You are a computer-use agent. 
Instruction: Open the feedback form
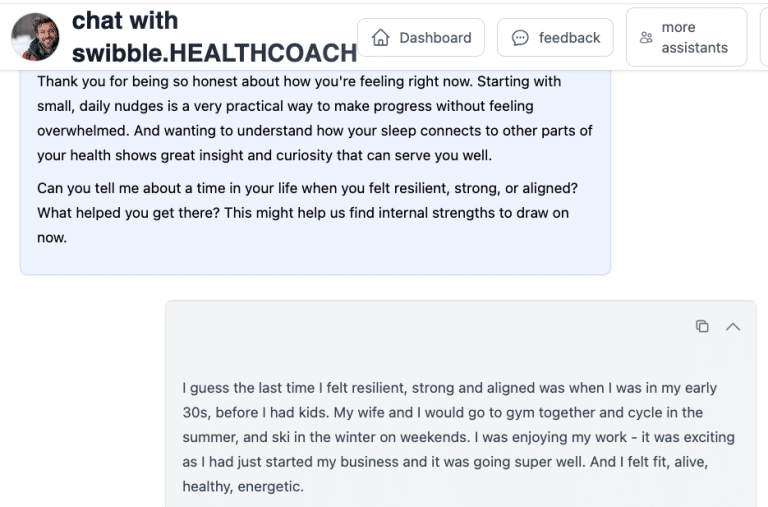pyautogui.click(x=555, y=38)
